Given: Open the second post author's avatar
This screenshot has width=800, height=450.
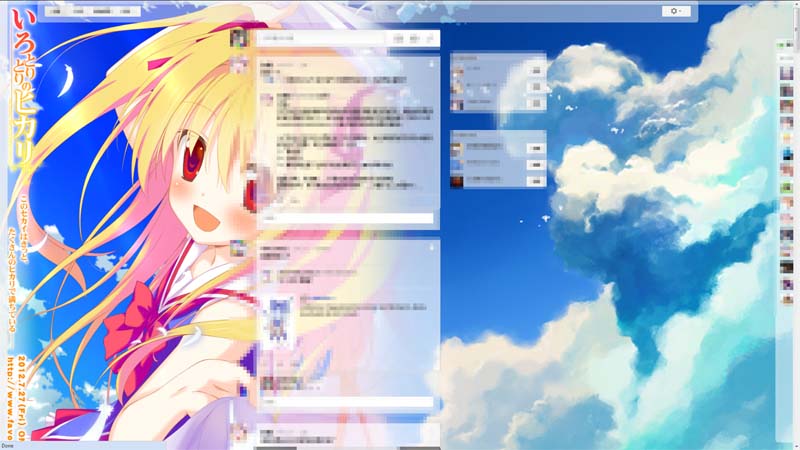Looking at the screenshot, I should [239, 249].
